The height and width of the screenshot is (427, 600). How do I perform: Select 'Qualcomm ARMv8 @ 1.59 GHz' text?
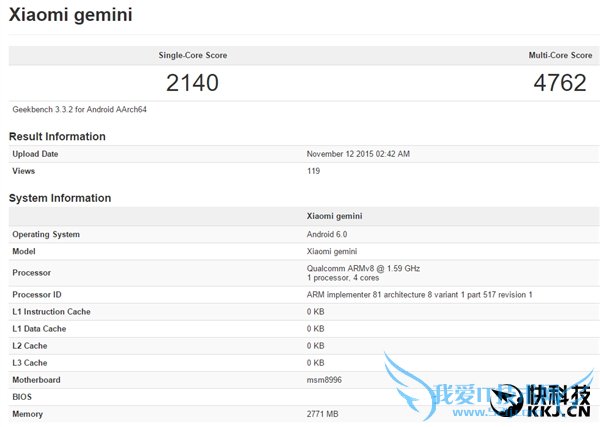tap(363, 268)
